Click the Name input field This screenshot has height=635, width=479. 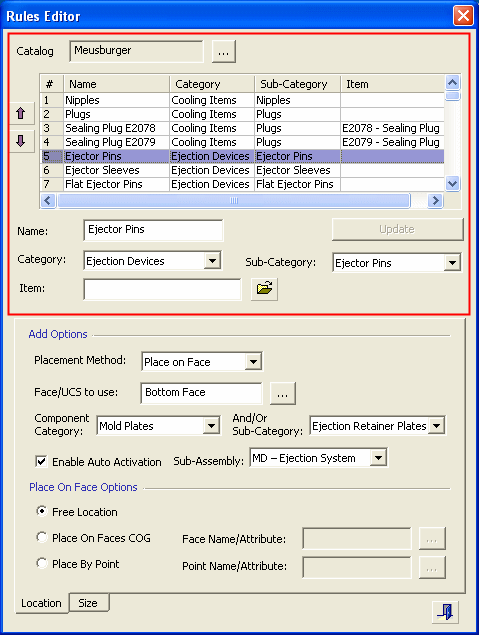coord(153,230)
